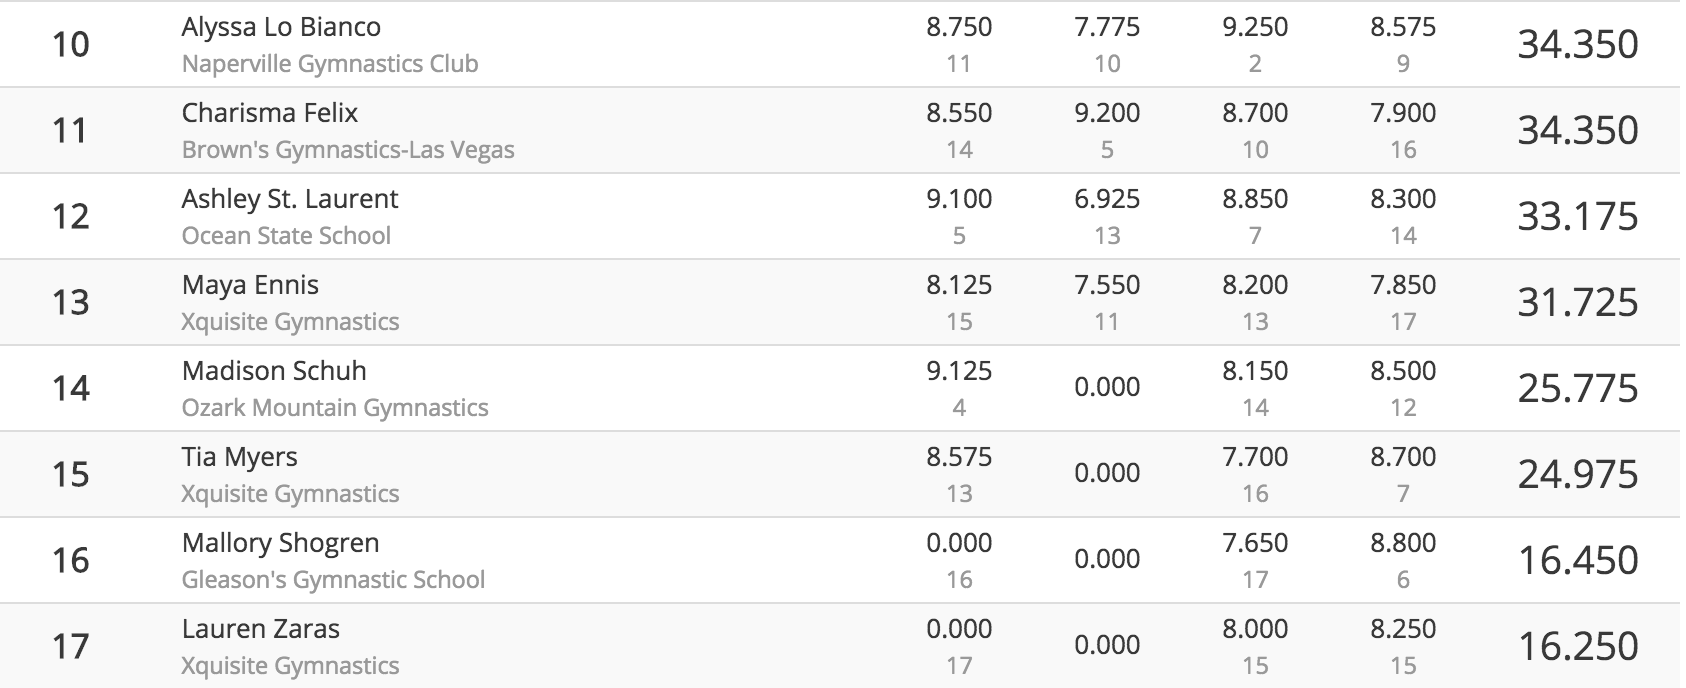Open Brown's Gymnastics-Las Vegas team link
This screenshot has width=1686, height=688.
pos(348,150)
